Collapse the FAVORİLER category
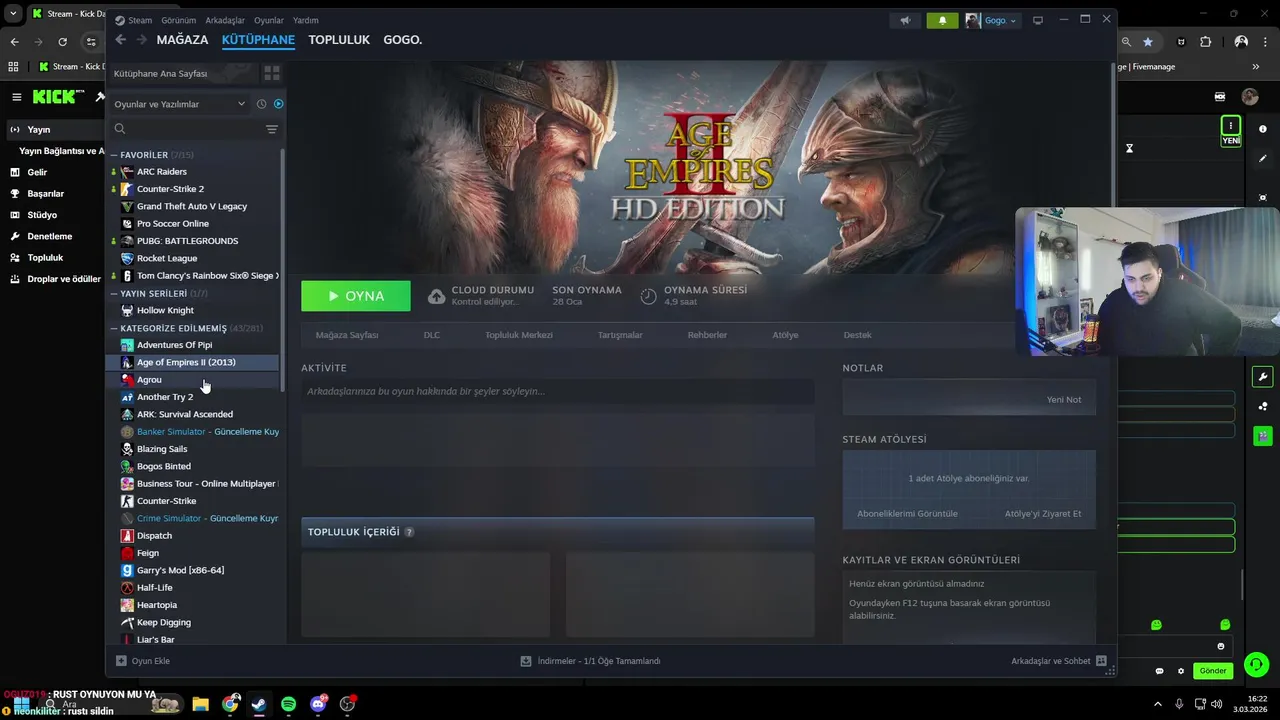 click(114, 155)
